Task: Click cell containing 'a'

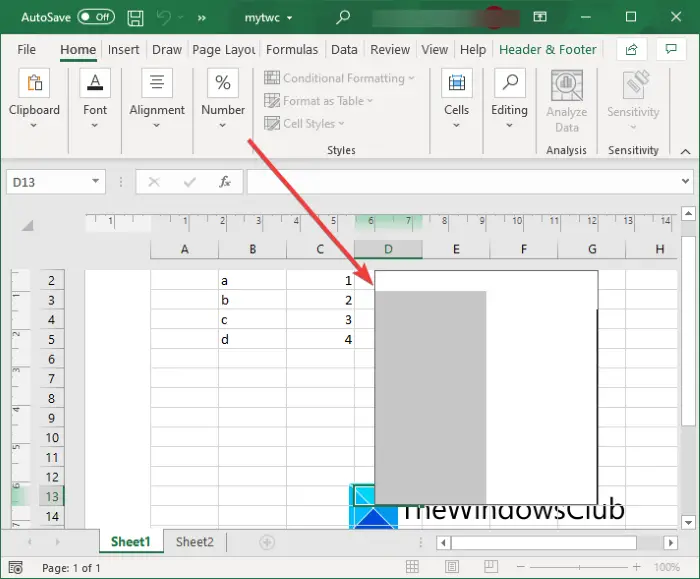Action: pyautogui.click(x=253, y=280)
